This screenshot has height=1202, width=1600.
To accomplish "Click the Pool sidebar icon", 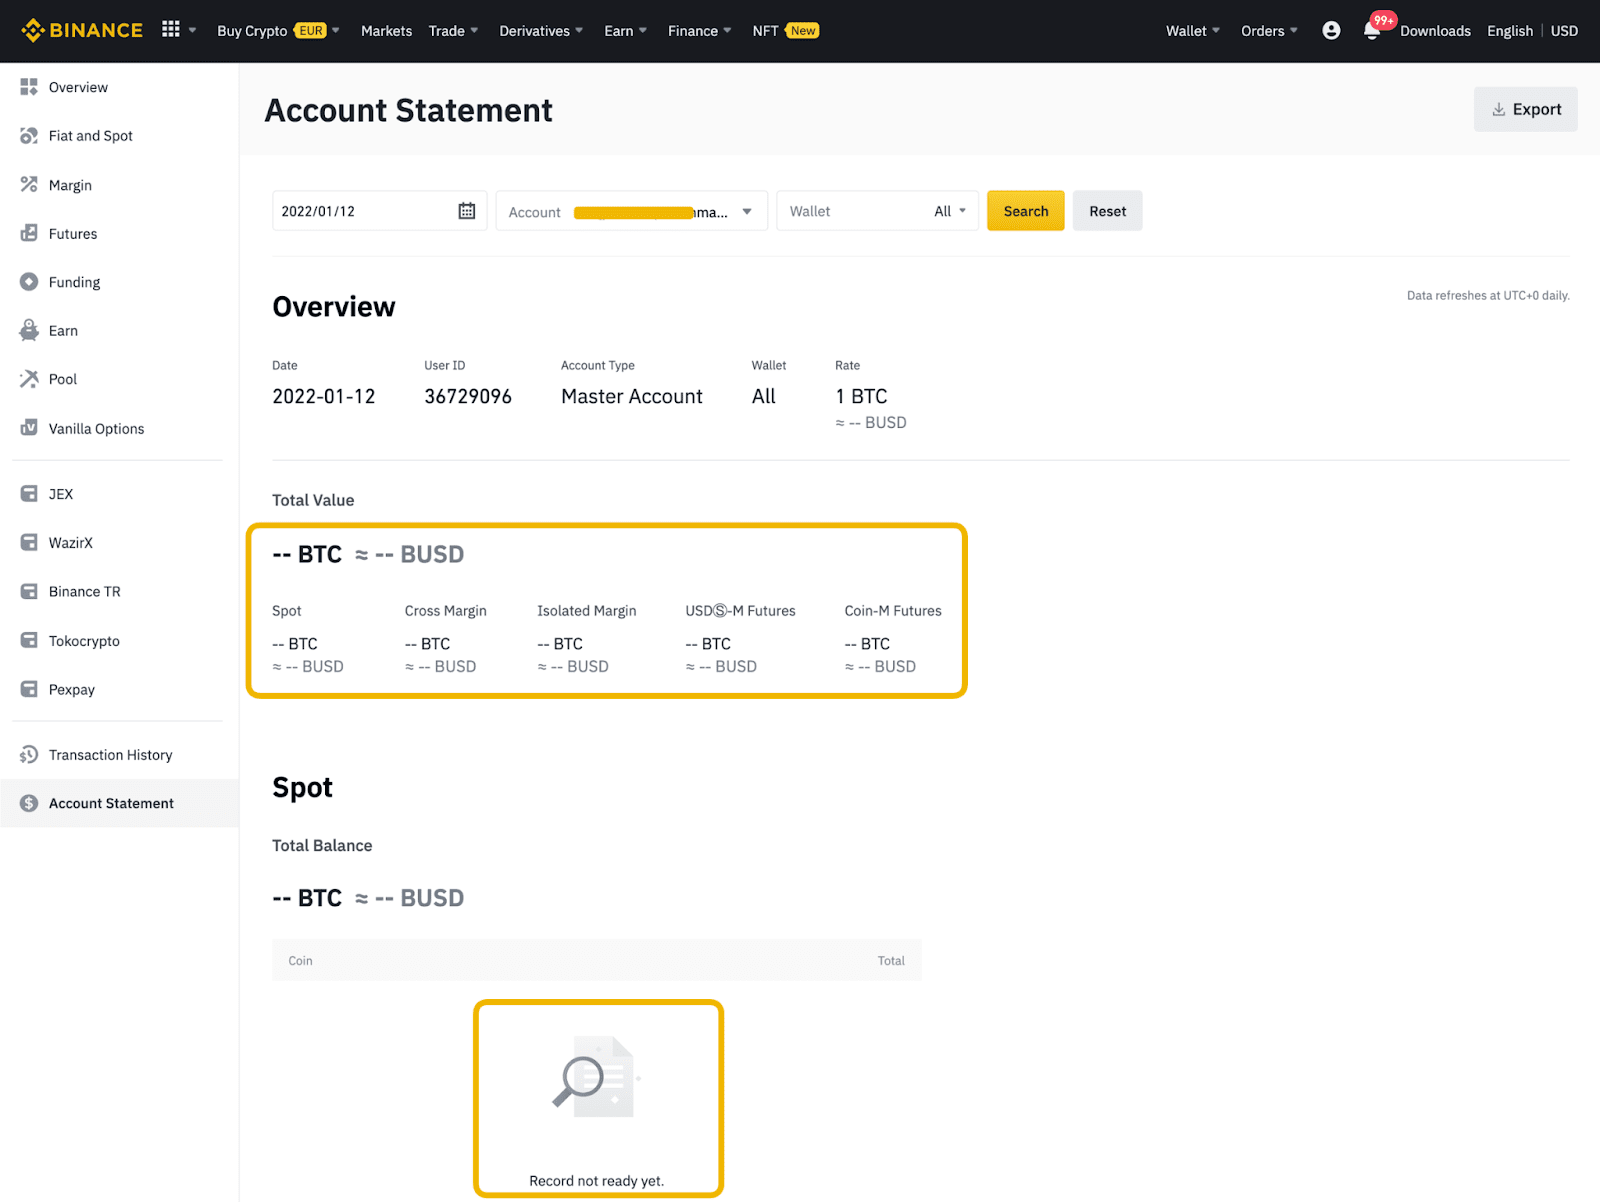I will [x=29, y=379].
